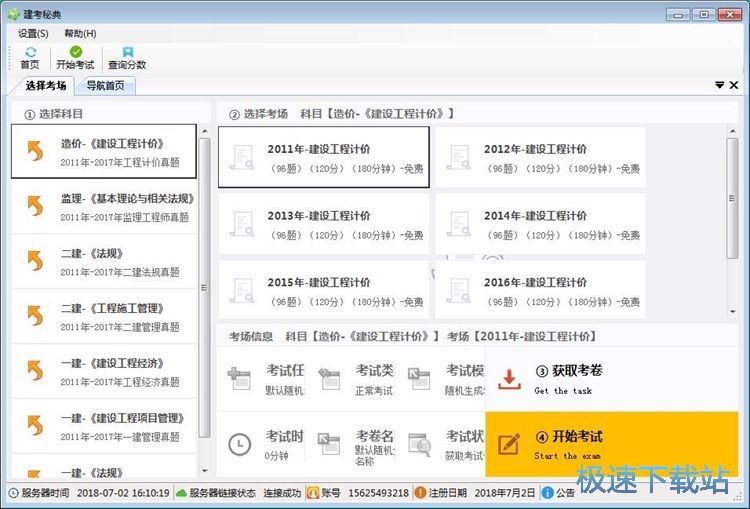Click the edit pencil icon for 开始考试

click(x=509, y=444)
